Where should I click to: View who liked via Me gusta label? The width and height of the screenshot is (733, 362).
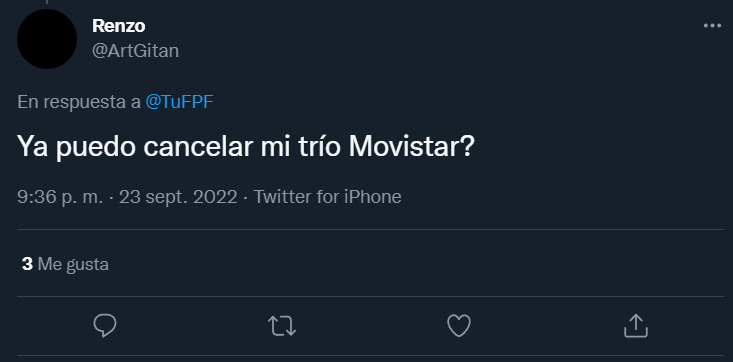click(x=73, y=264)
